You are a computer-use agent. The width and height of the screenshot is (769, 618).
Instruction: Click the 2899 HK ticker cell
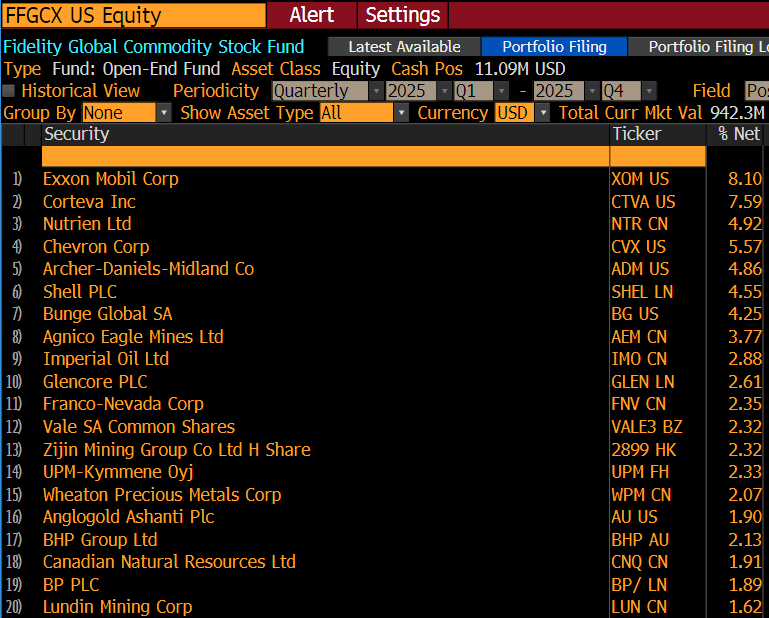coord(643,450)
